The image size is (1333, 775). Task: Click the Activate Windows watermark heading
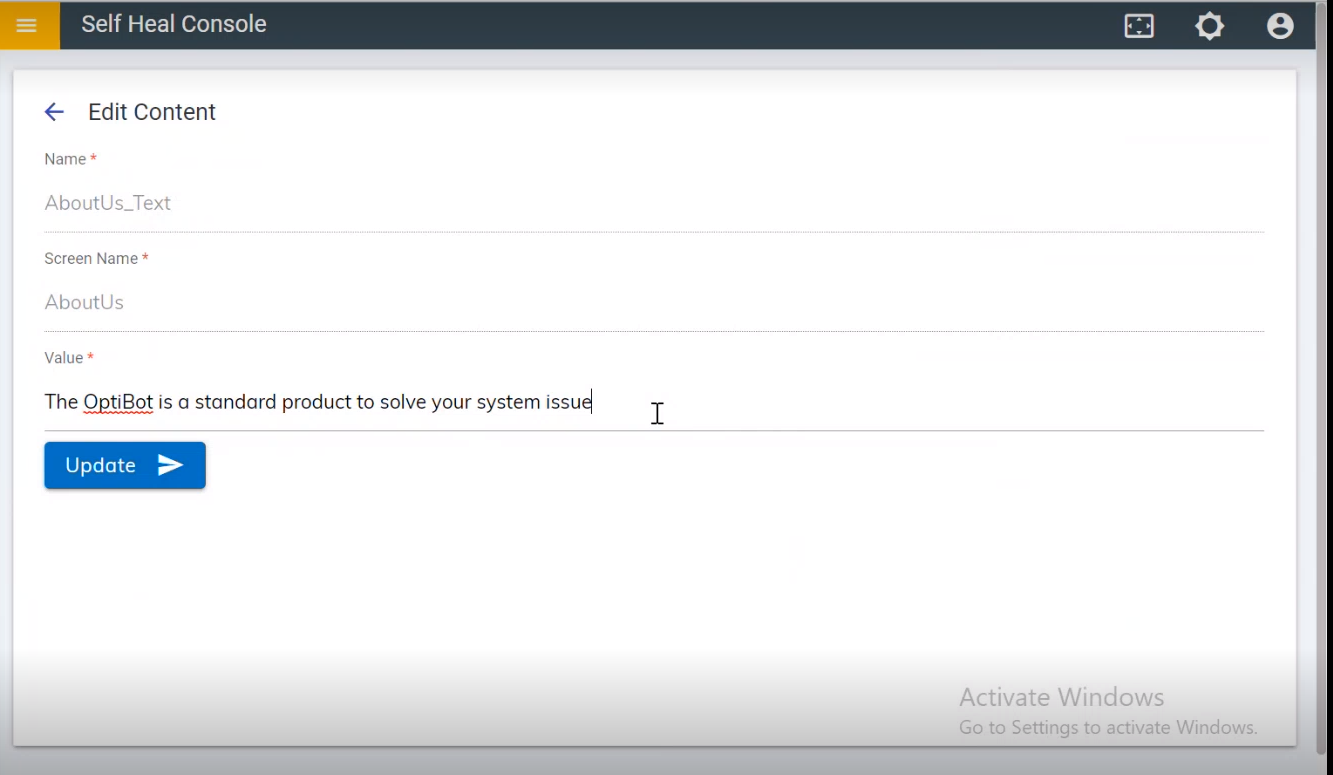1061,697
